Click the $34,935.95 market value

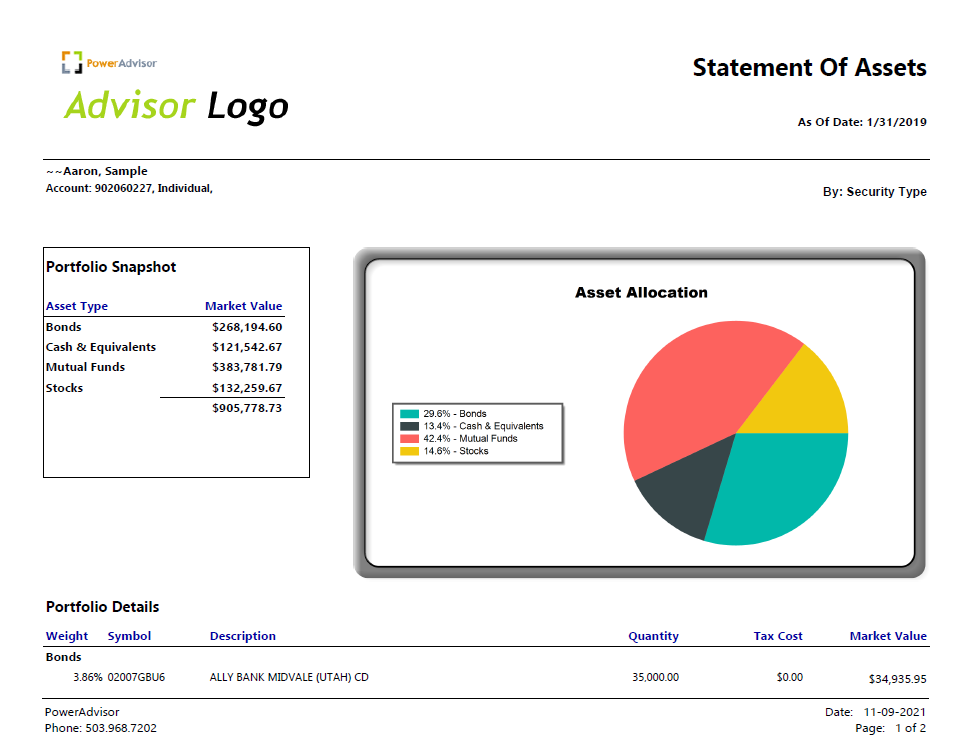897,679
